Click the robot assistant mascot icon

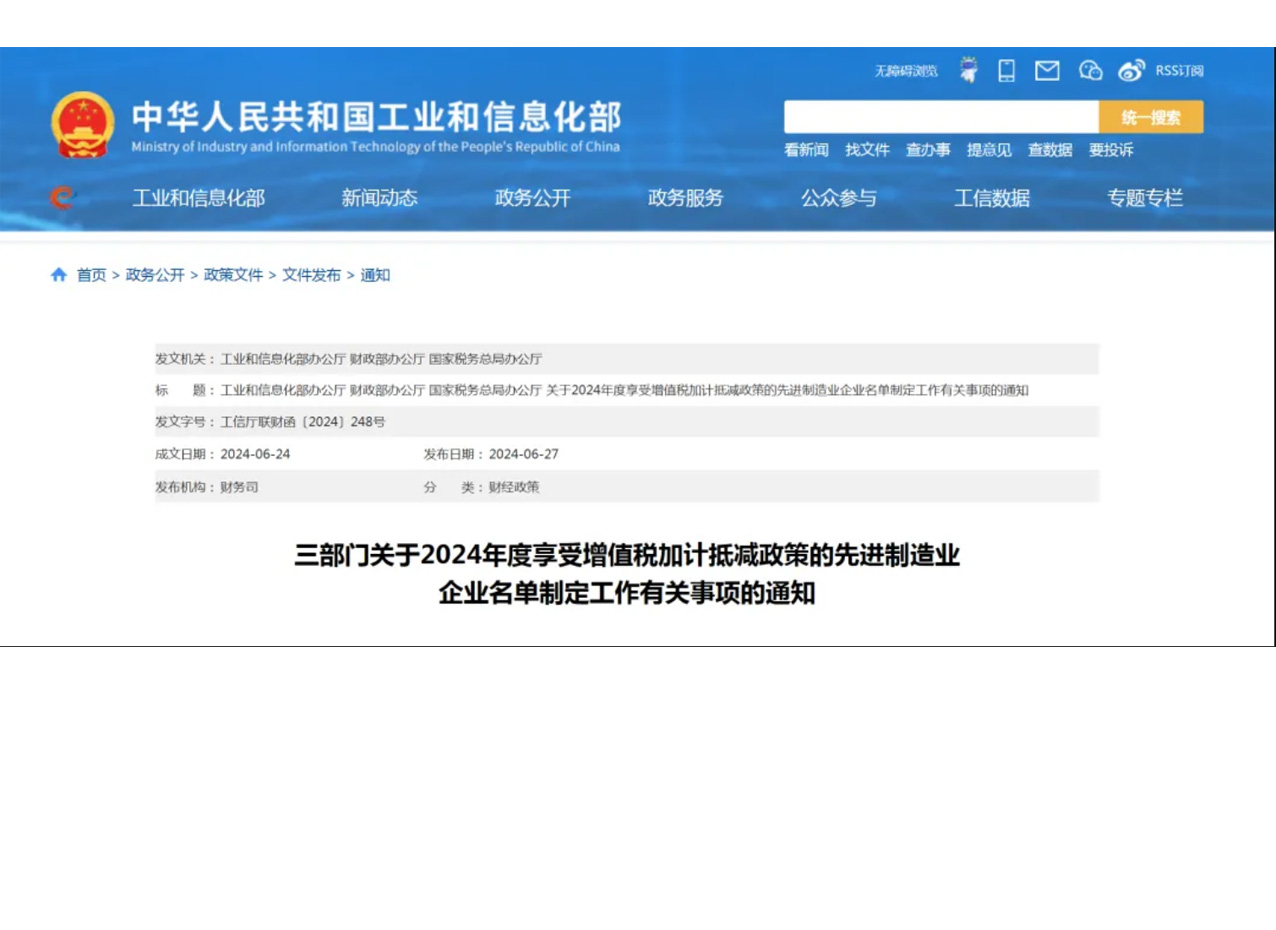point(968,70)
